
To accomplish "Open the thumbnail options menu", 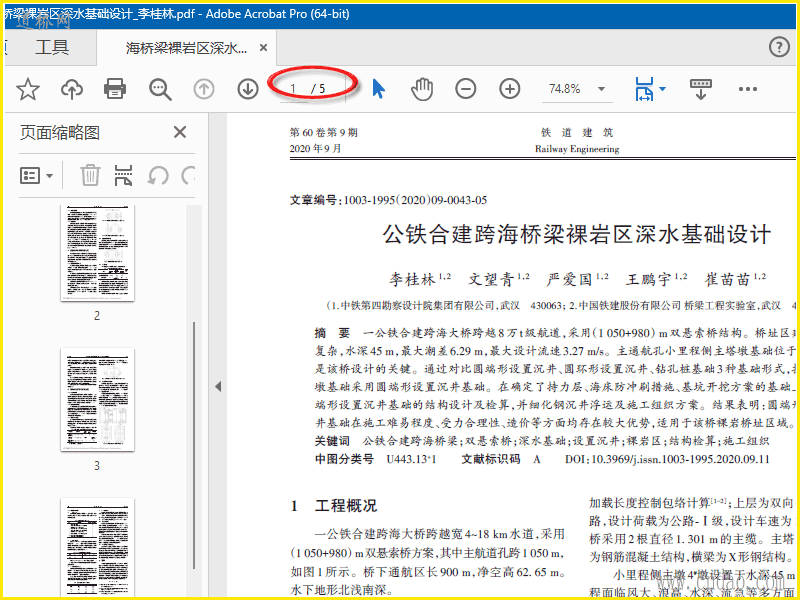I will 36,176.
